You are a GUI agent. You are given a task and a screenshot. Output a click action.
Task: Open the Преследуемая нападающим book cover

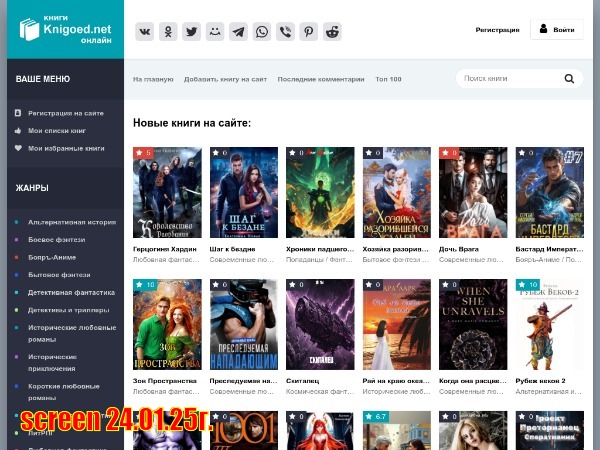point(244,324)
